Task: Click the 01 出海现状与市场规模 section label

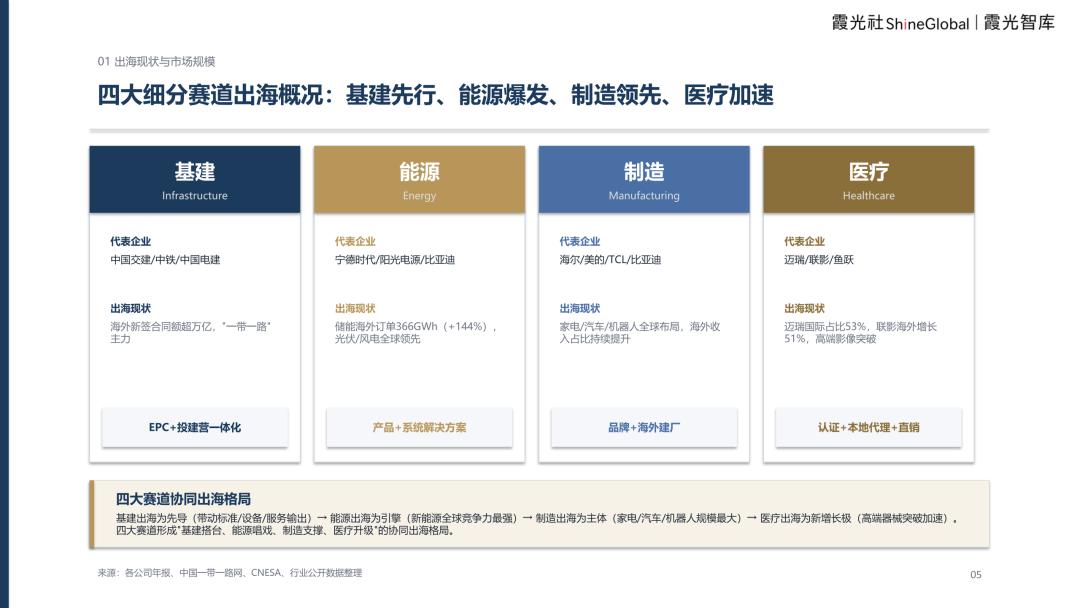Action: coord(156,61)
